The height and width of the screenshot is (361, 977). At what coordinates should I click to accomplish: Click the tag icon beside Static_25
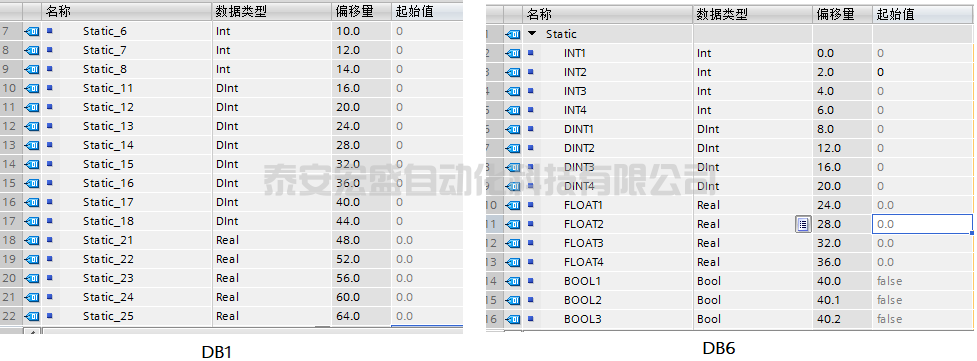[x=32, y=316]
